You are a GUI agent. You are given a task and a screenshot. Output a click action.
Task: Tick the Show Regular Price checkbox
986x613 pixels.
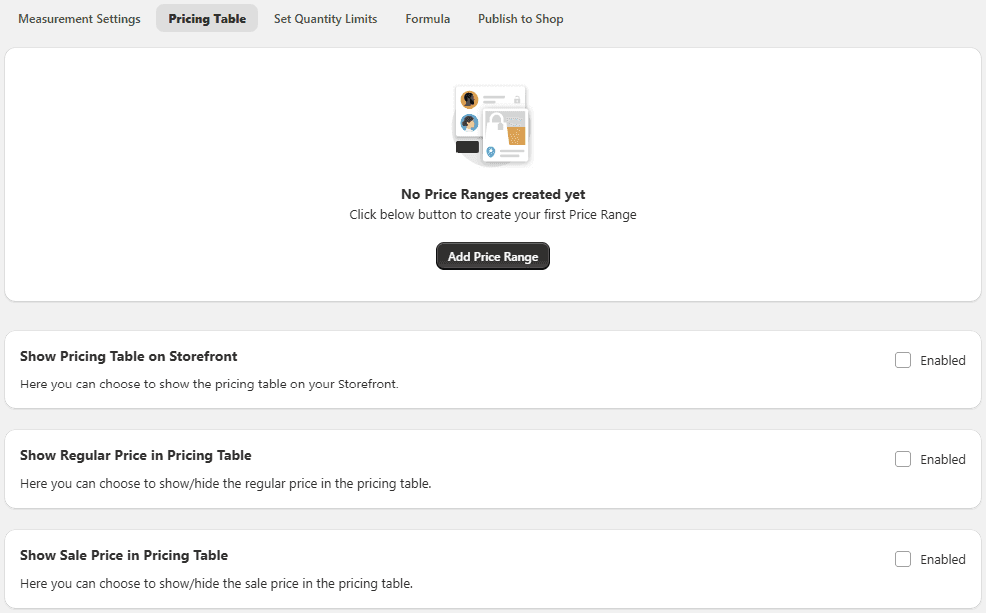[903, 460]
